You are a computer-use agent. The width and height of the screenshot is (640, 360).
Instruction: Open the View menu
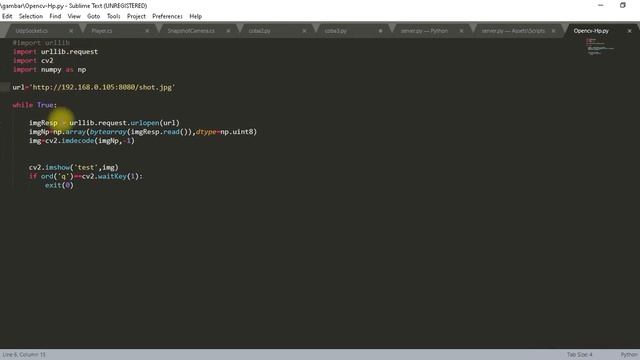(x=74, y=16)
